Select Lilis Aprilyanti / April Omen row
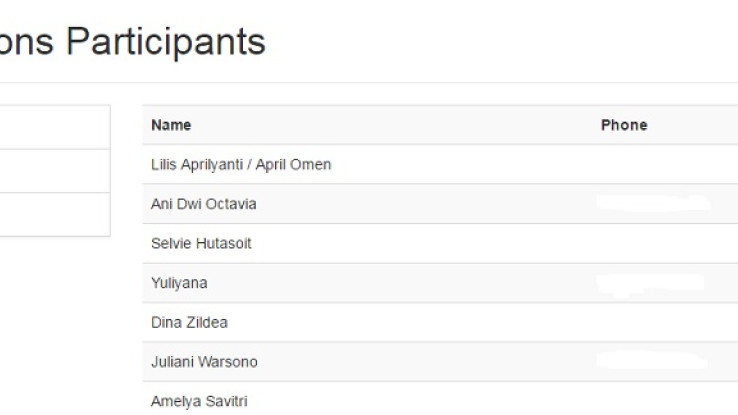738x415 pixels. 241,164
